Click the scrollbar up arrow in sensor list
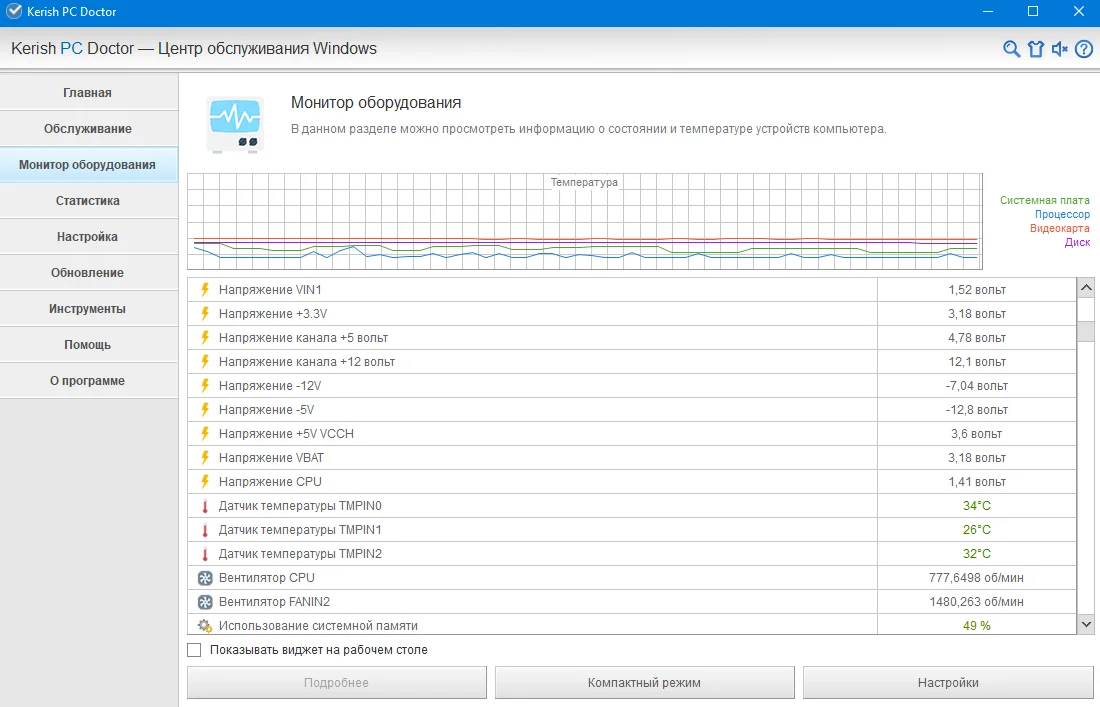 (1086, 288)
